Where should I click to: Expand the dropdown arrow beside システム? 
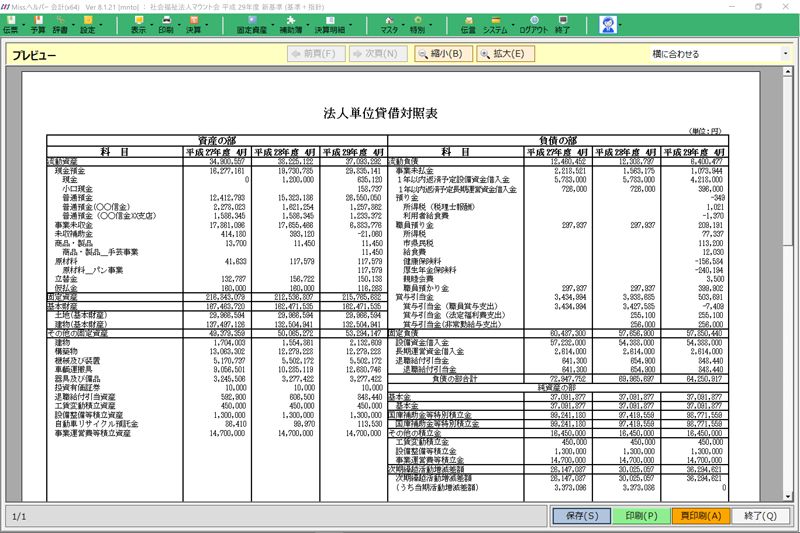click(513, 24)
